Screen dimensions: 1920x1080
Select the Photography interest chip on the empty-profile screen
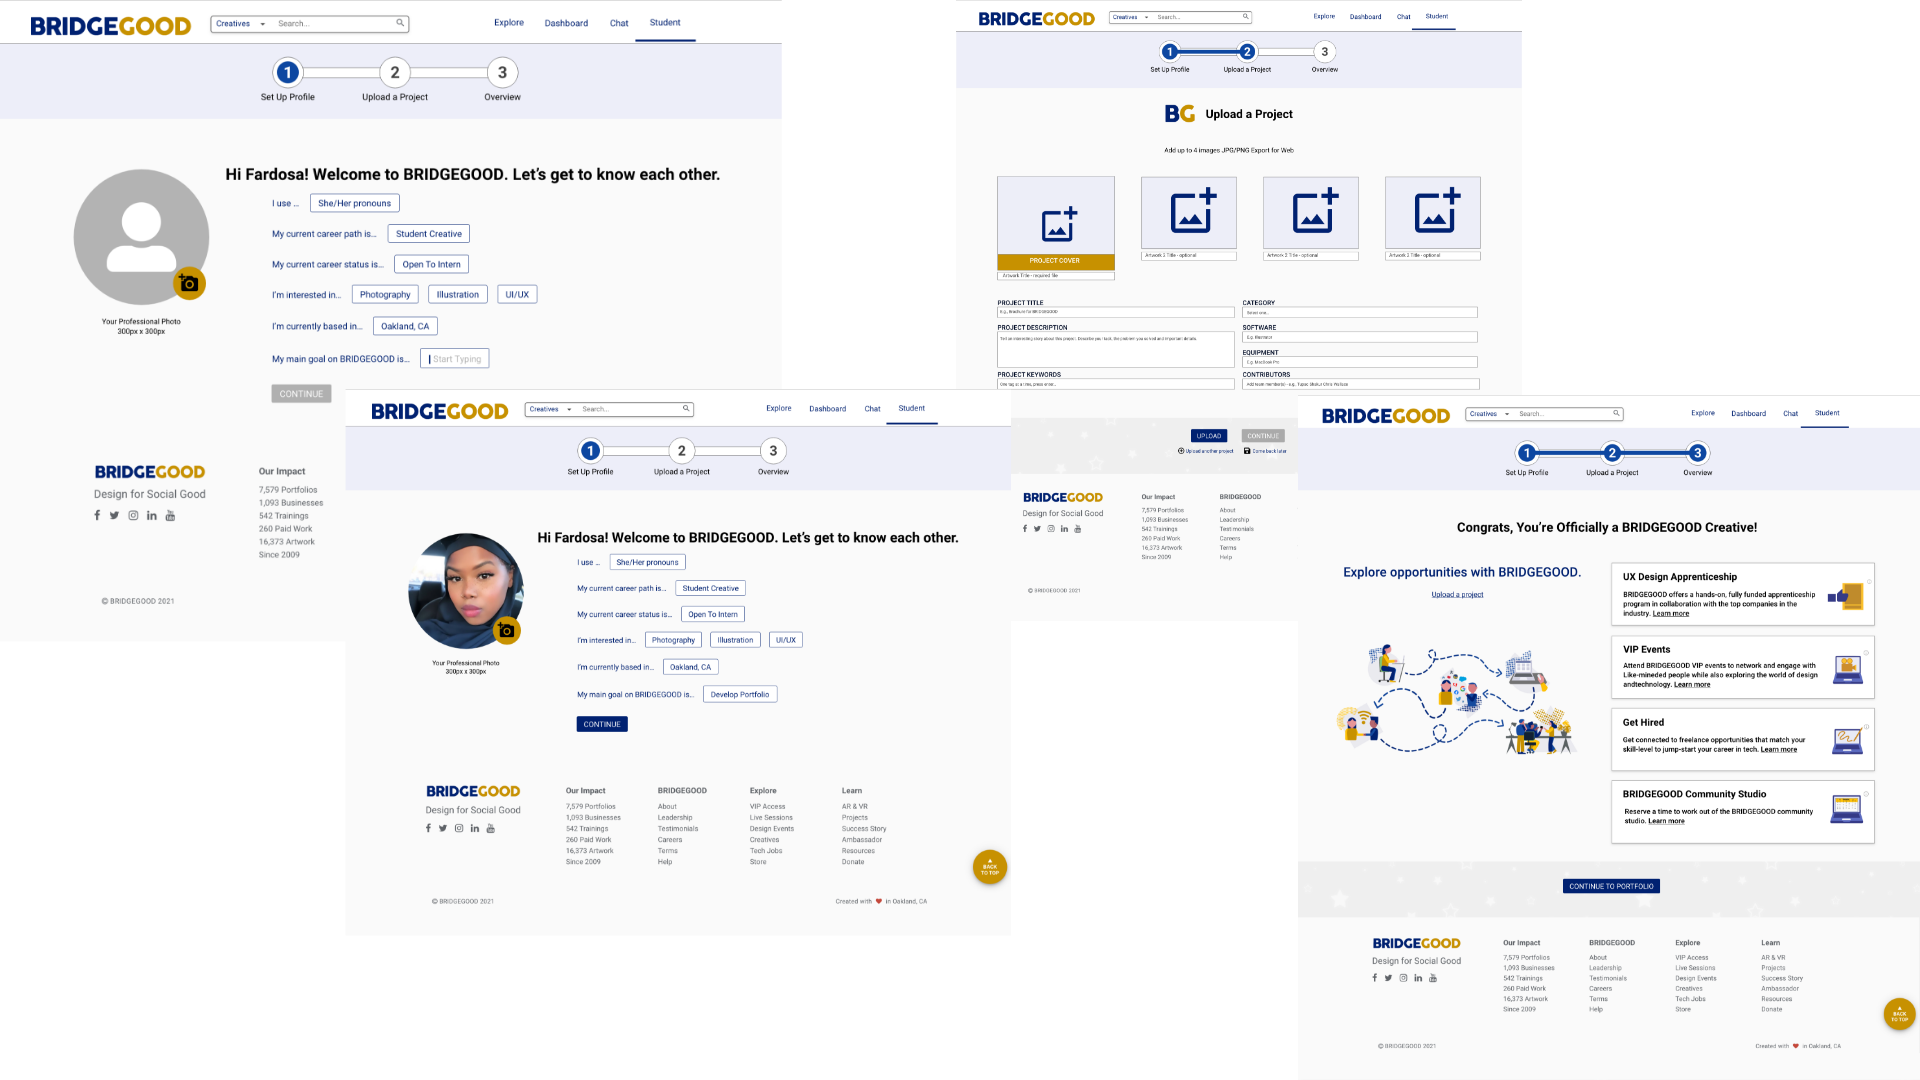point(385,294)
